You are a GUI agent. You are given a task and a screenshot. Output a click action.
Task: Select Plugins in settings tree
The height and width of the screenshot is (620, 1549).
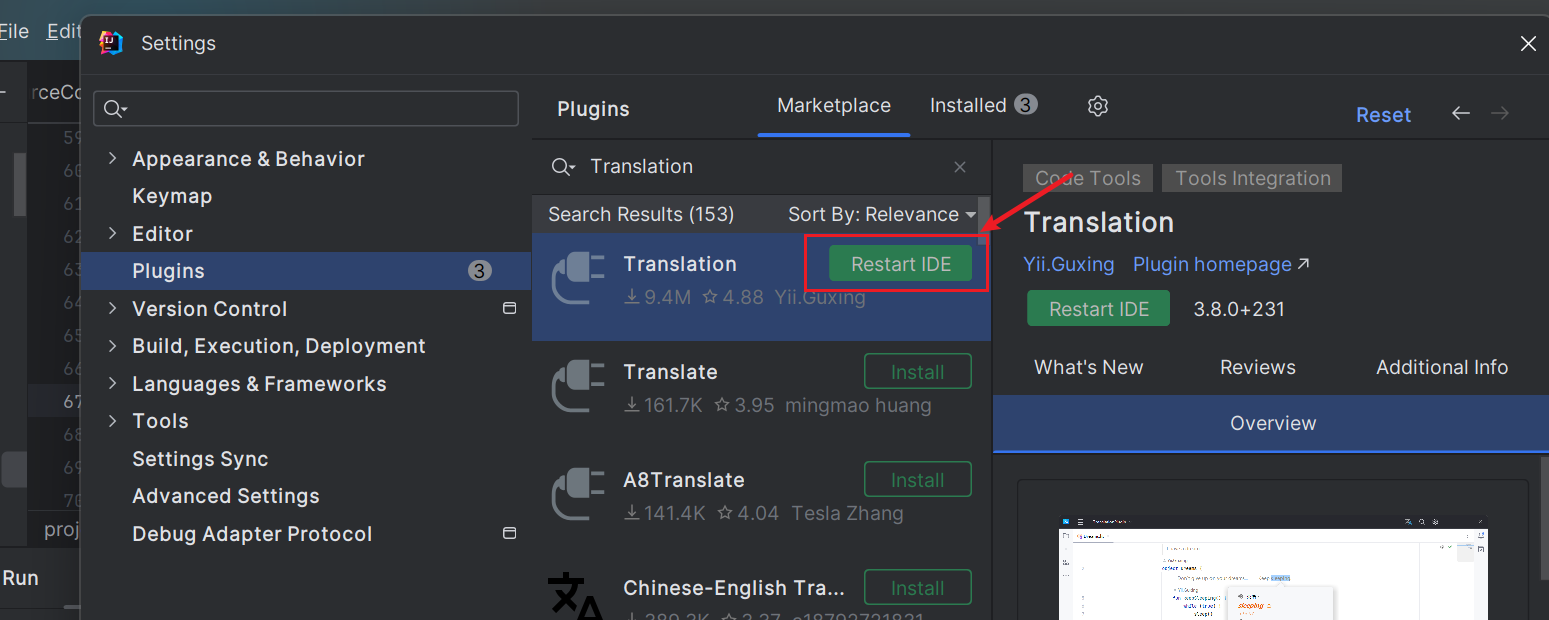coord(306,271)
